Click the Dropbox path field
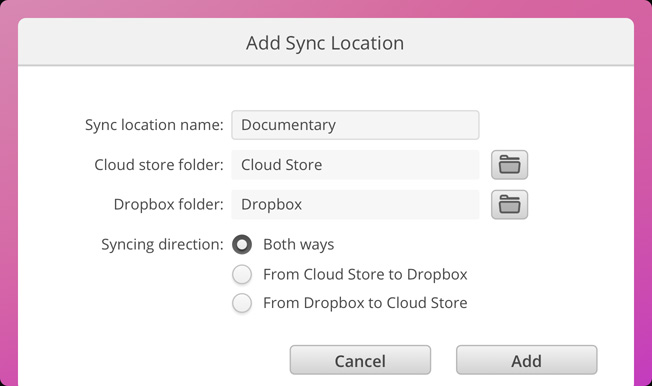This screenshot has width=652, height=386. point(355,205)
